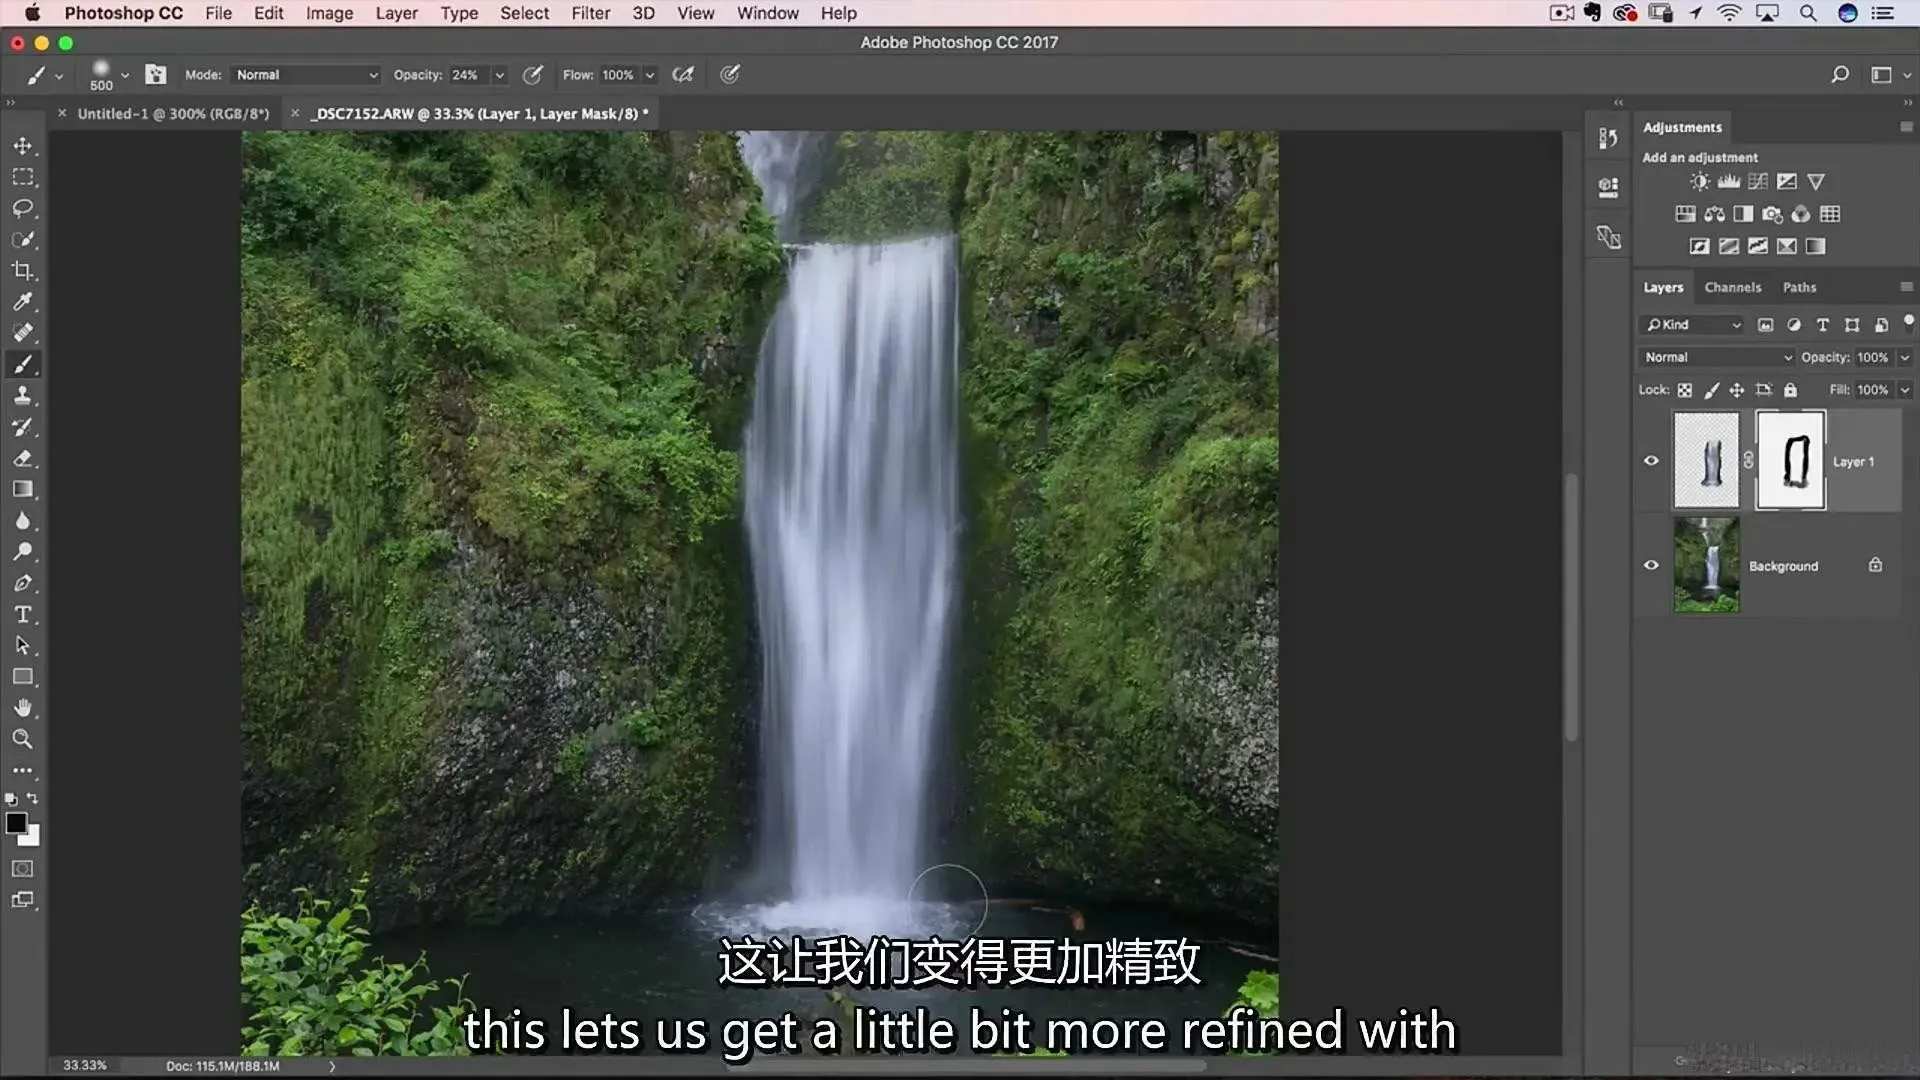This screenshot has width=1920, height=1080.
Task: Enable airbrush-style build-up
Action: click(x=683, y=75)
